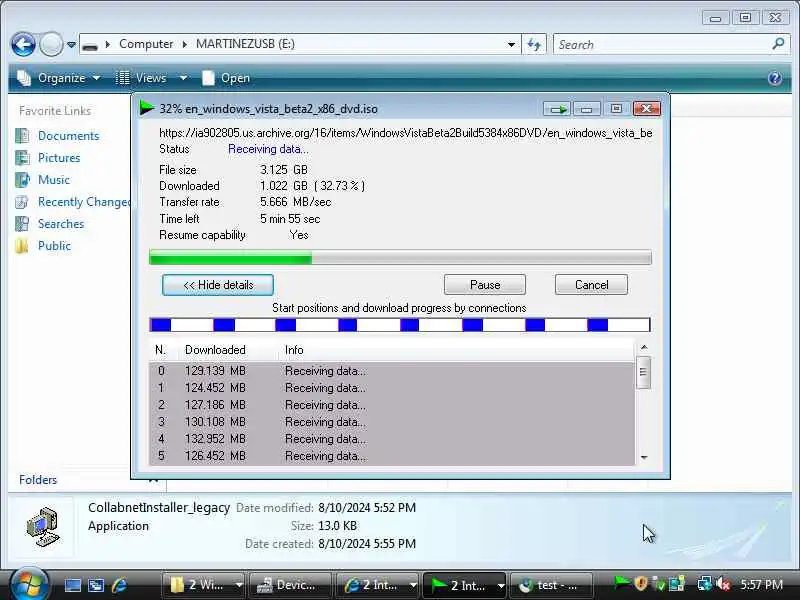800x600 pixels.
Task: Open Public in Favorite Links
Action: click(x=54, y=245)
